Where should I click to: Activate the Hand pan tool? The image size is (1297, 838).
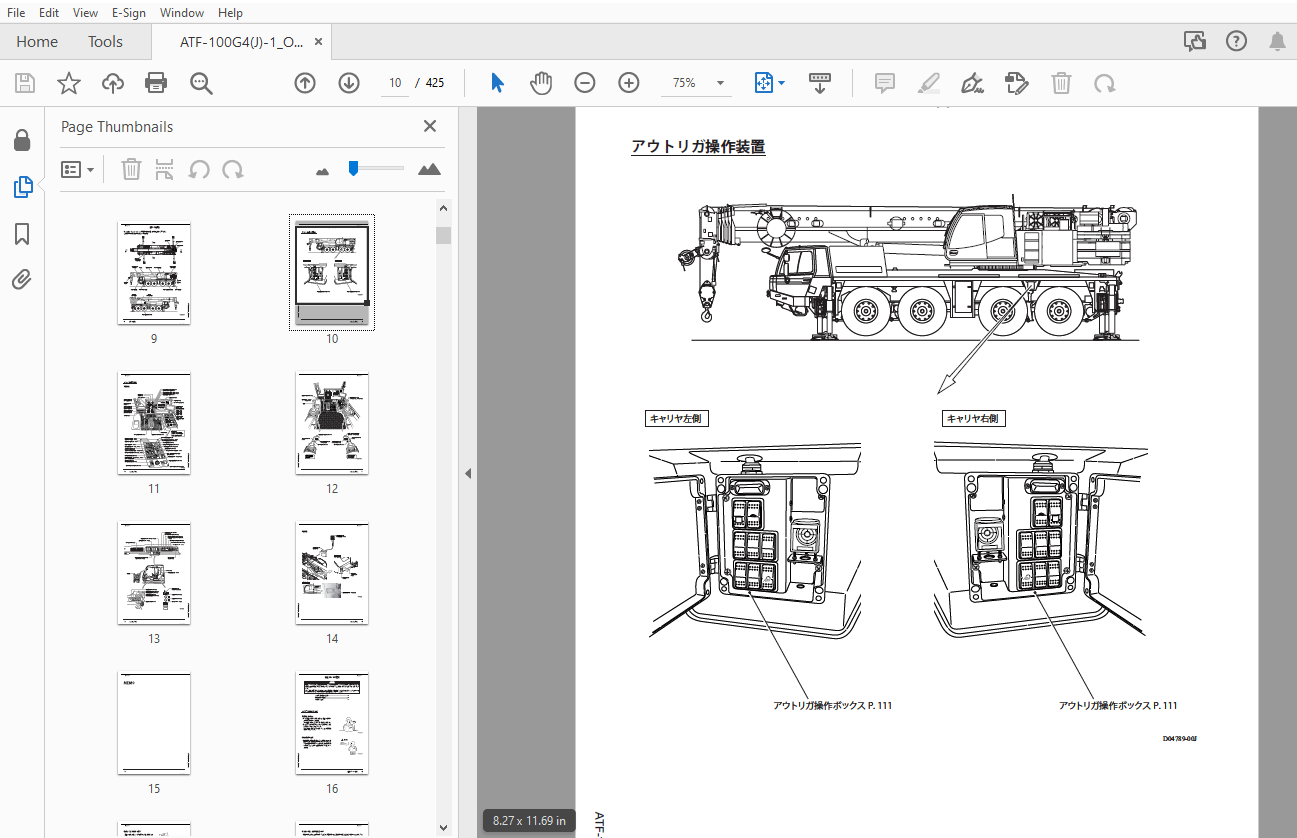[x=541, y=83]
